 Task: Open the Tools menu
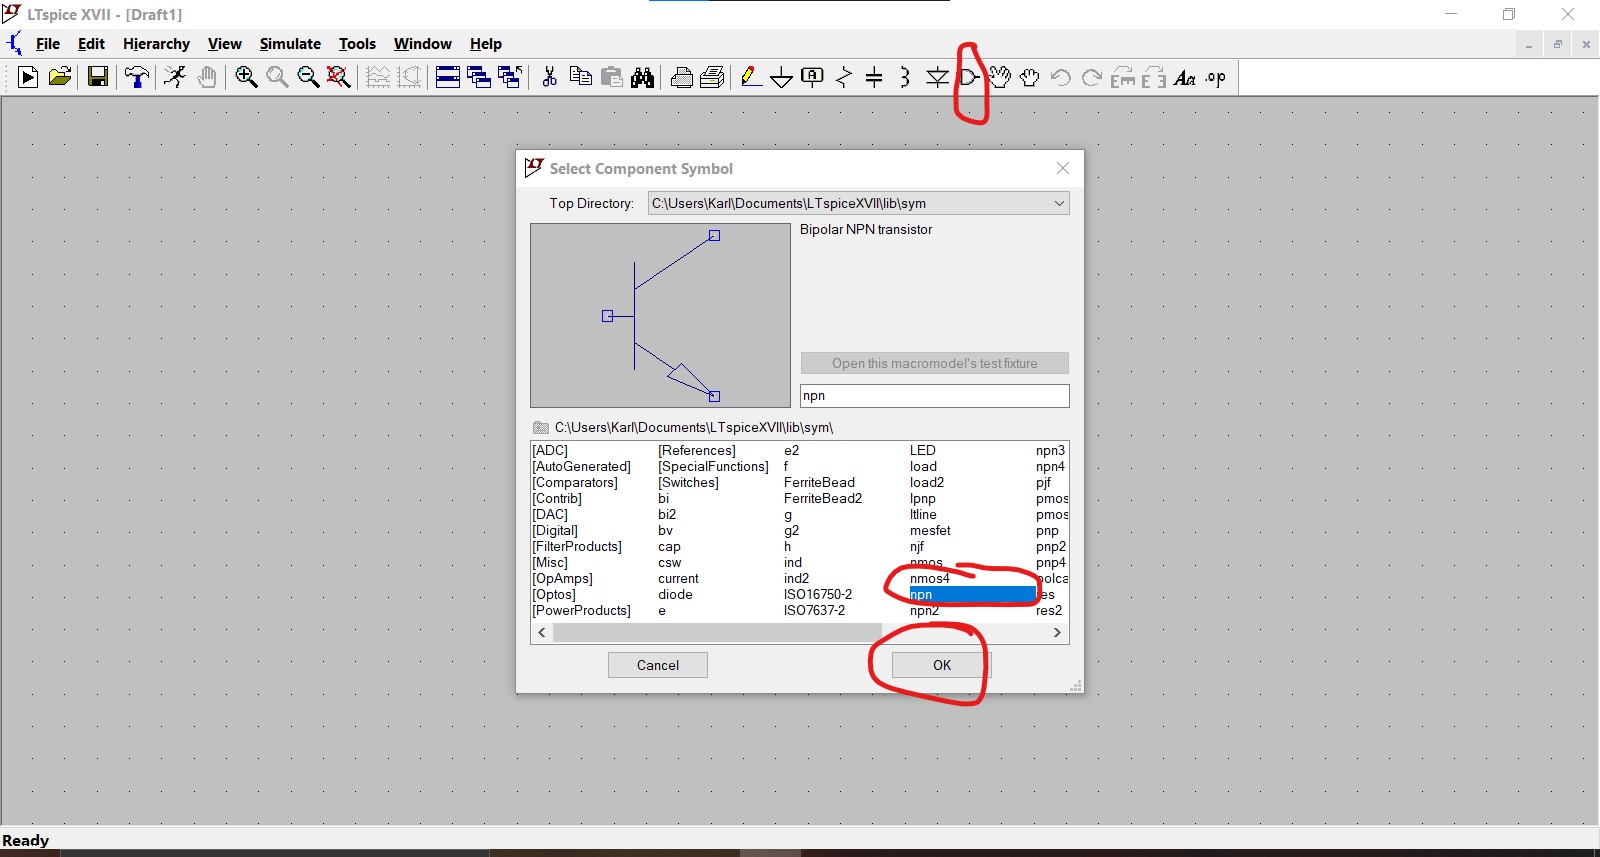pos(357,44)
